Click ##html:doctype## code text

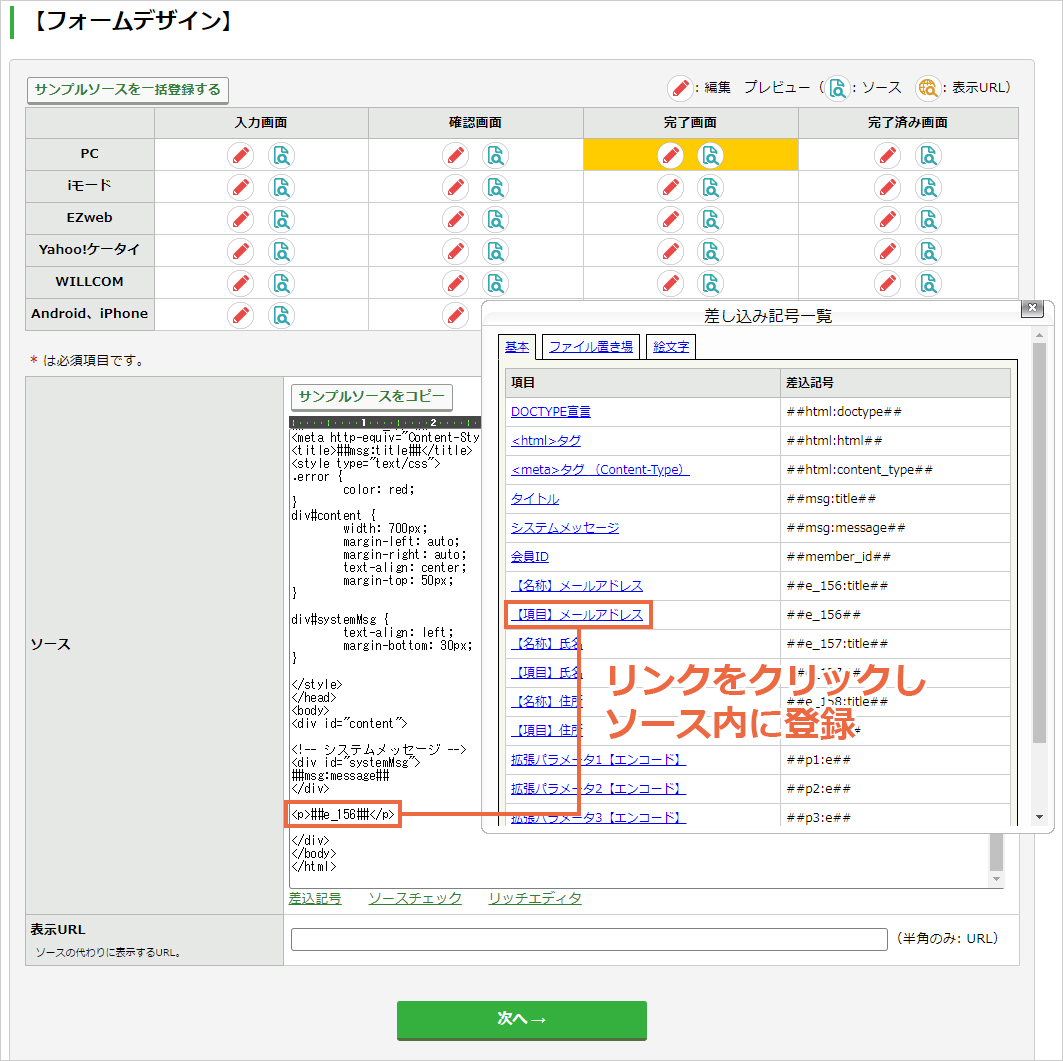[x=844, y=412]
